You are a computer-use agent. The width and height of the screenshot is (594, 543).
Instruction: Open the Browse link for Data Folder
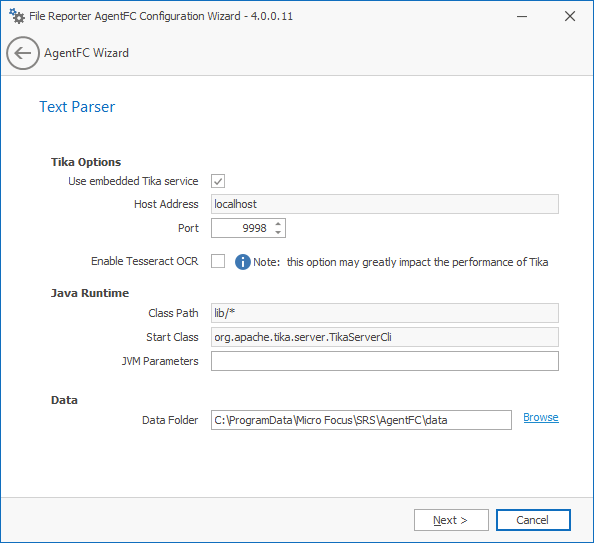click(541, 417)
